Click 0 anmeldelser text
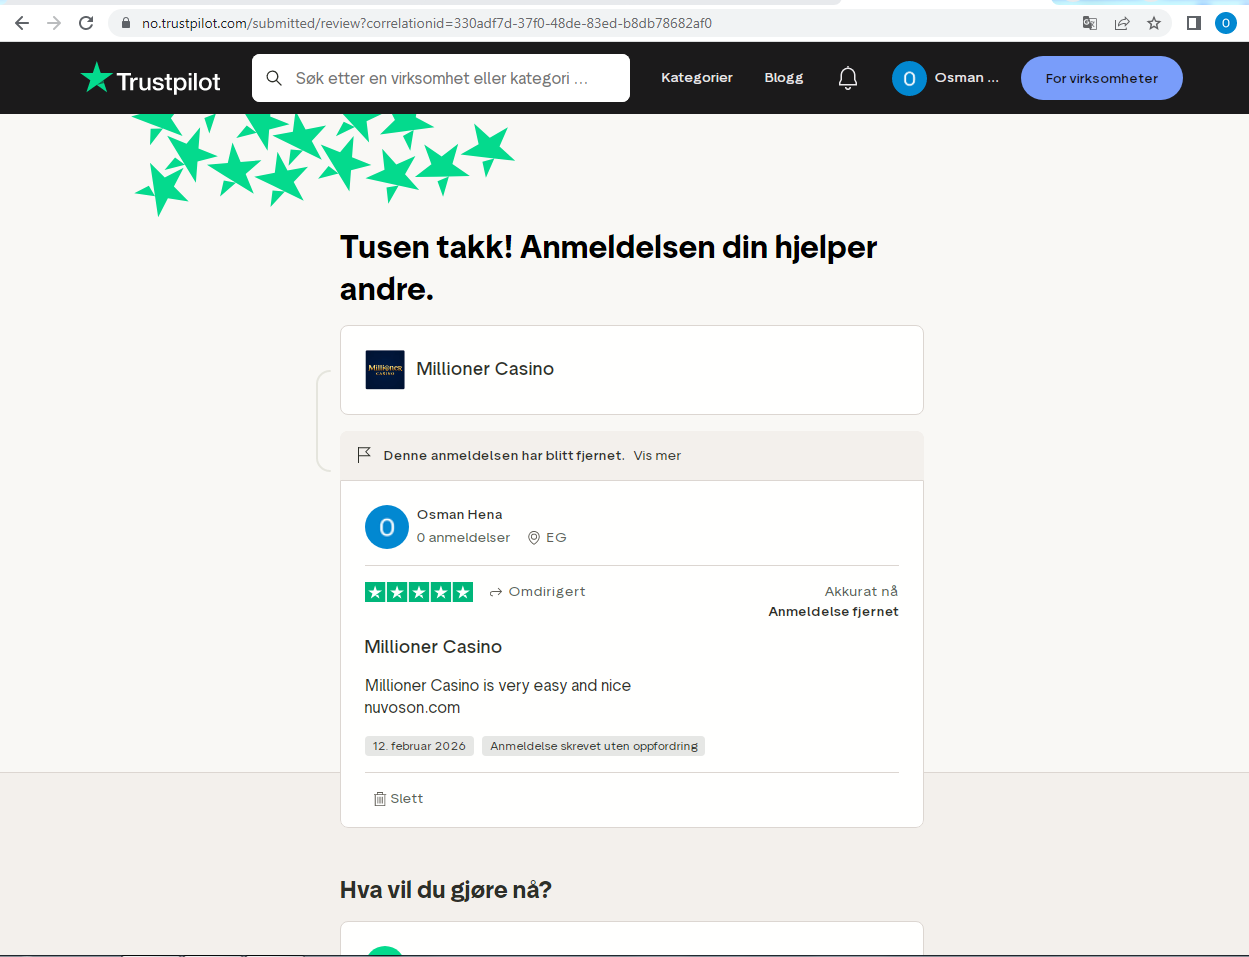Viewport: 1249px width, 957px height. (x=463, y=538)
